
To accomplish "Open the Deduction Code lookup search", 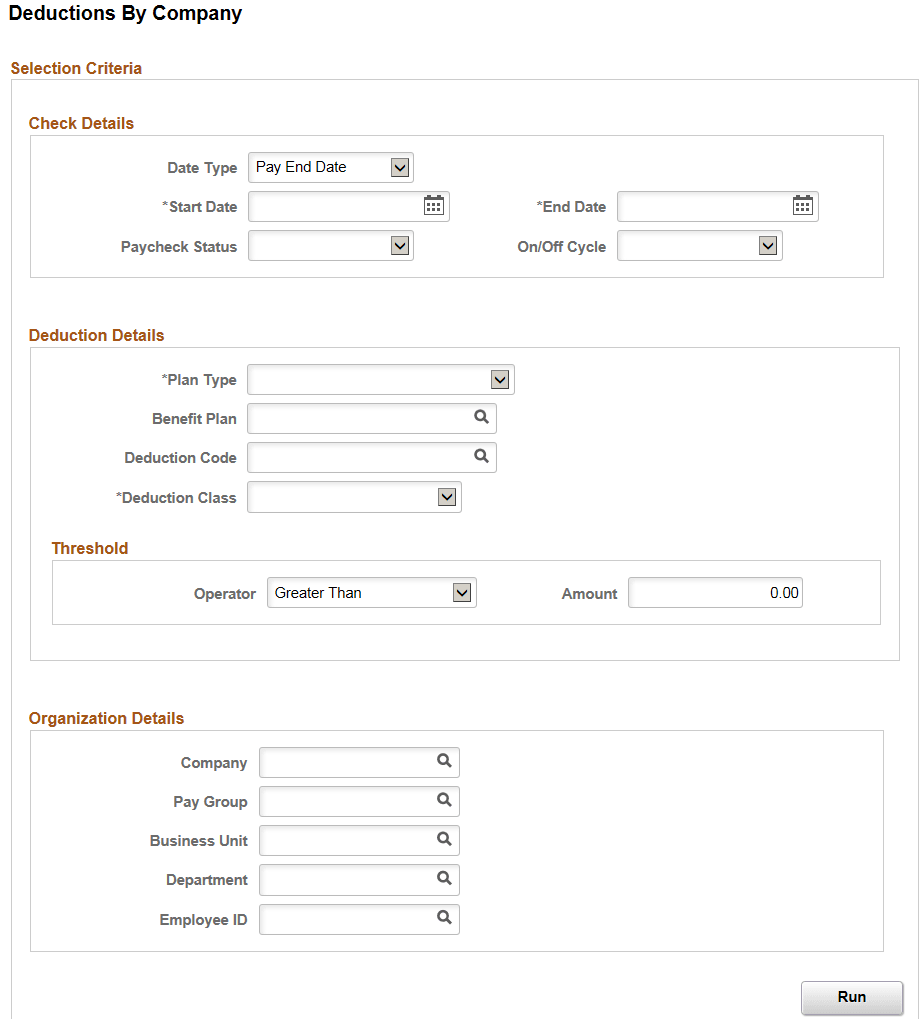I will (x=481, y=456).
